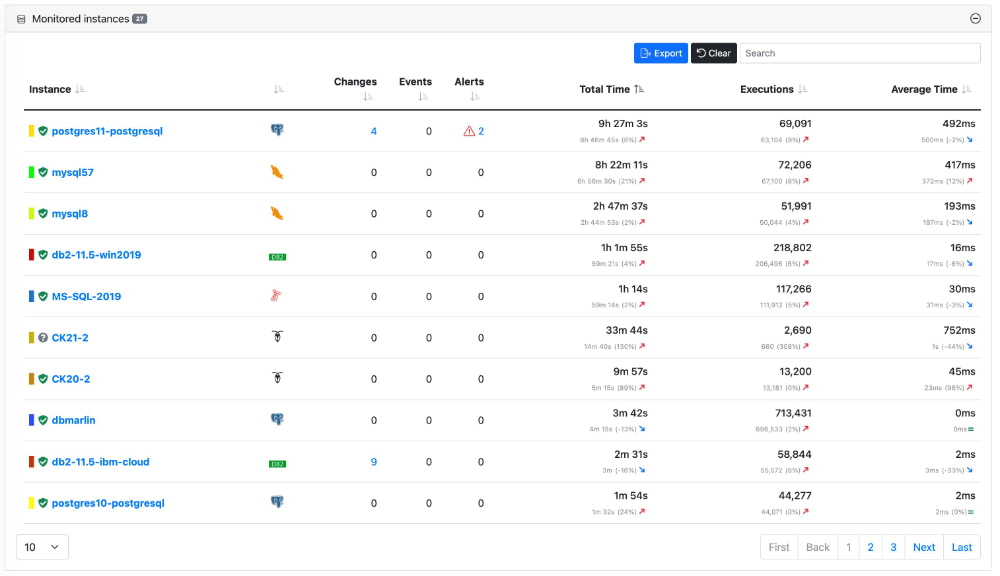Image resolution: width=1000 pixels, height=576 pixels.
Task: Open the CK20-2 instance
Action: [71, 379]
